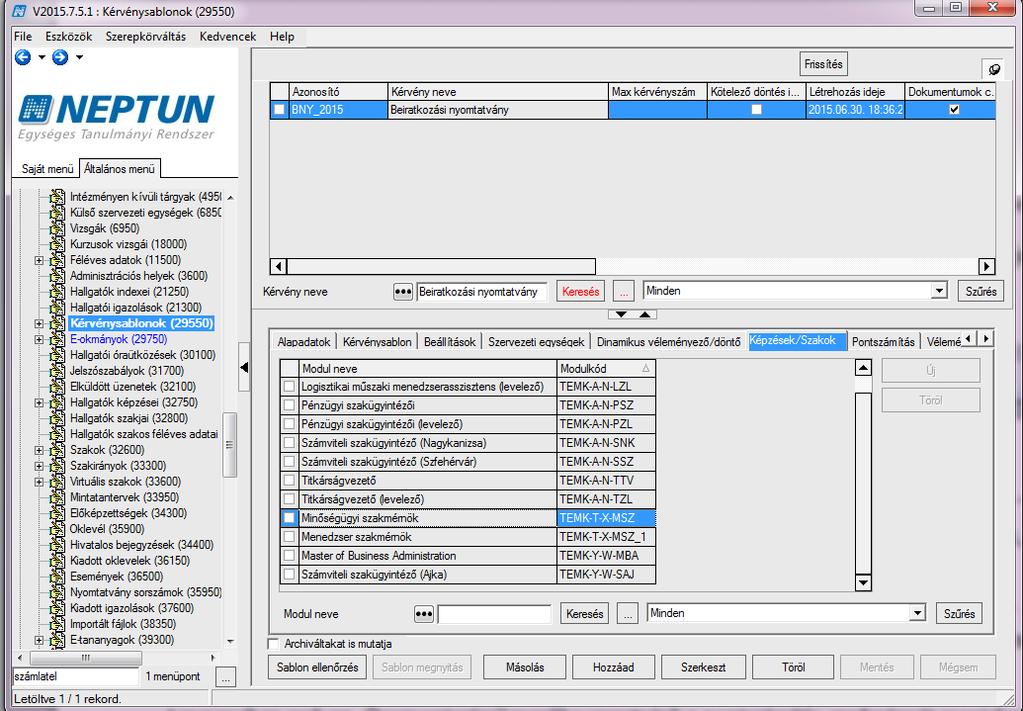Expand the Kérvénysablonok (29550) node
The height and width of the screenshot is (711, 1023).
[39, 324]
